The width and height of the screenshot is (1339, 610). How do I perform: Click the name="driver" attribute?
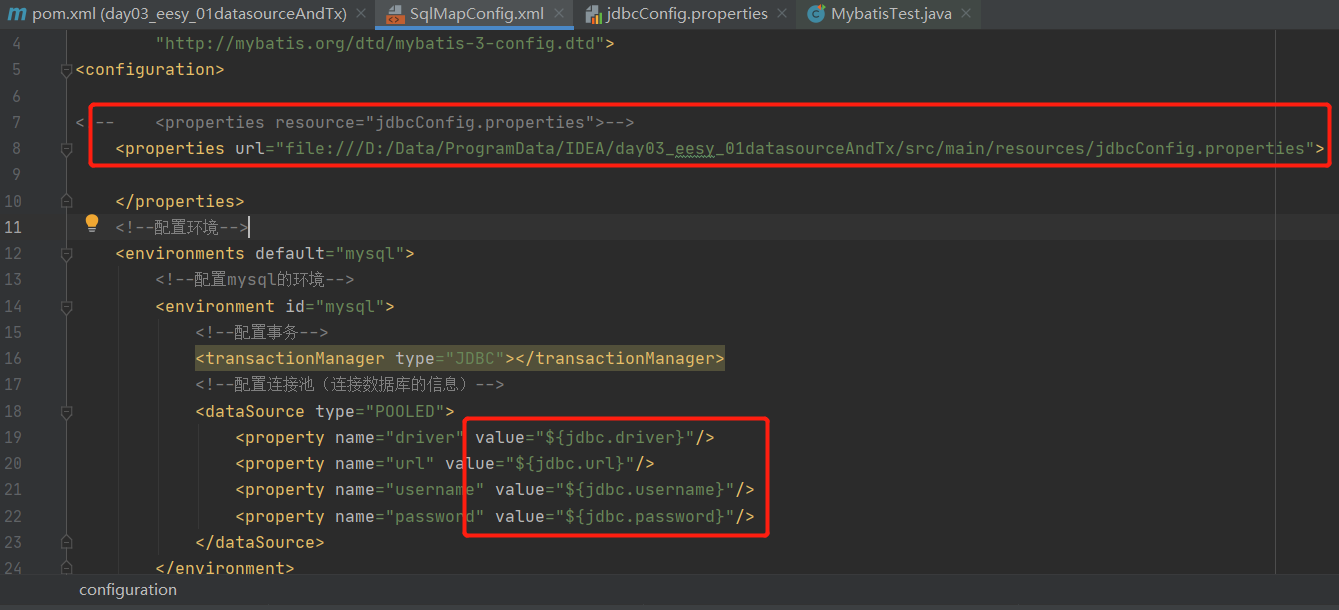(400, 438)
